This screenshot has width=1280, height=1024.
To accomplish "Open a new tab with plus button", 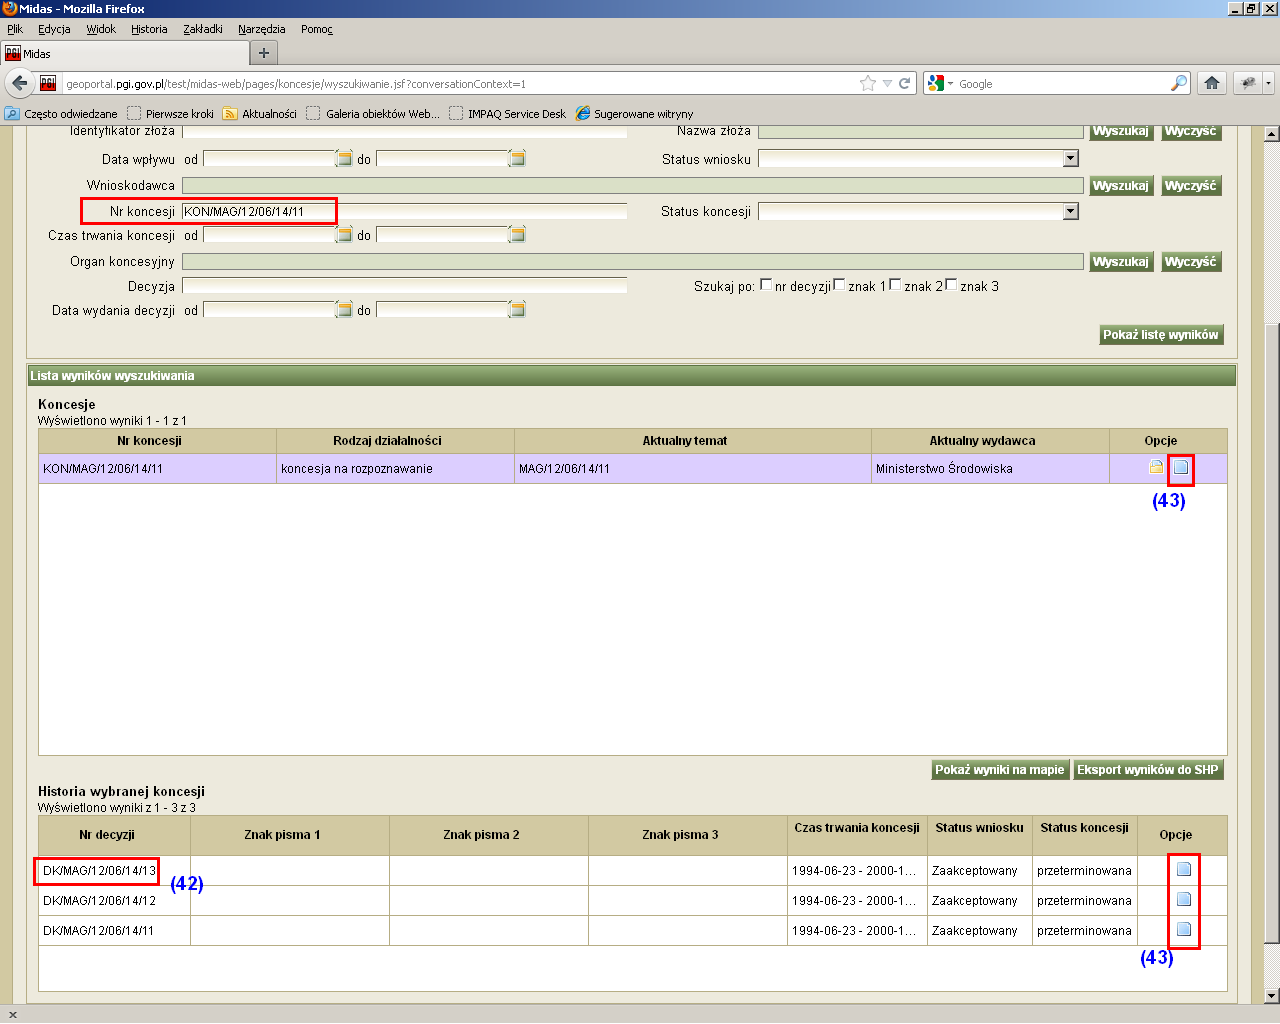I will (264, 53).
